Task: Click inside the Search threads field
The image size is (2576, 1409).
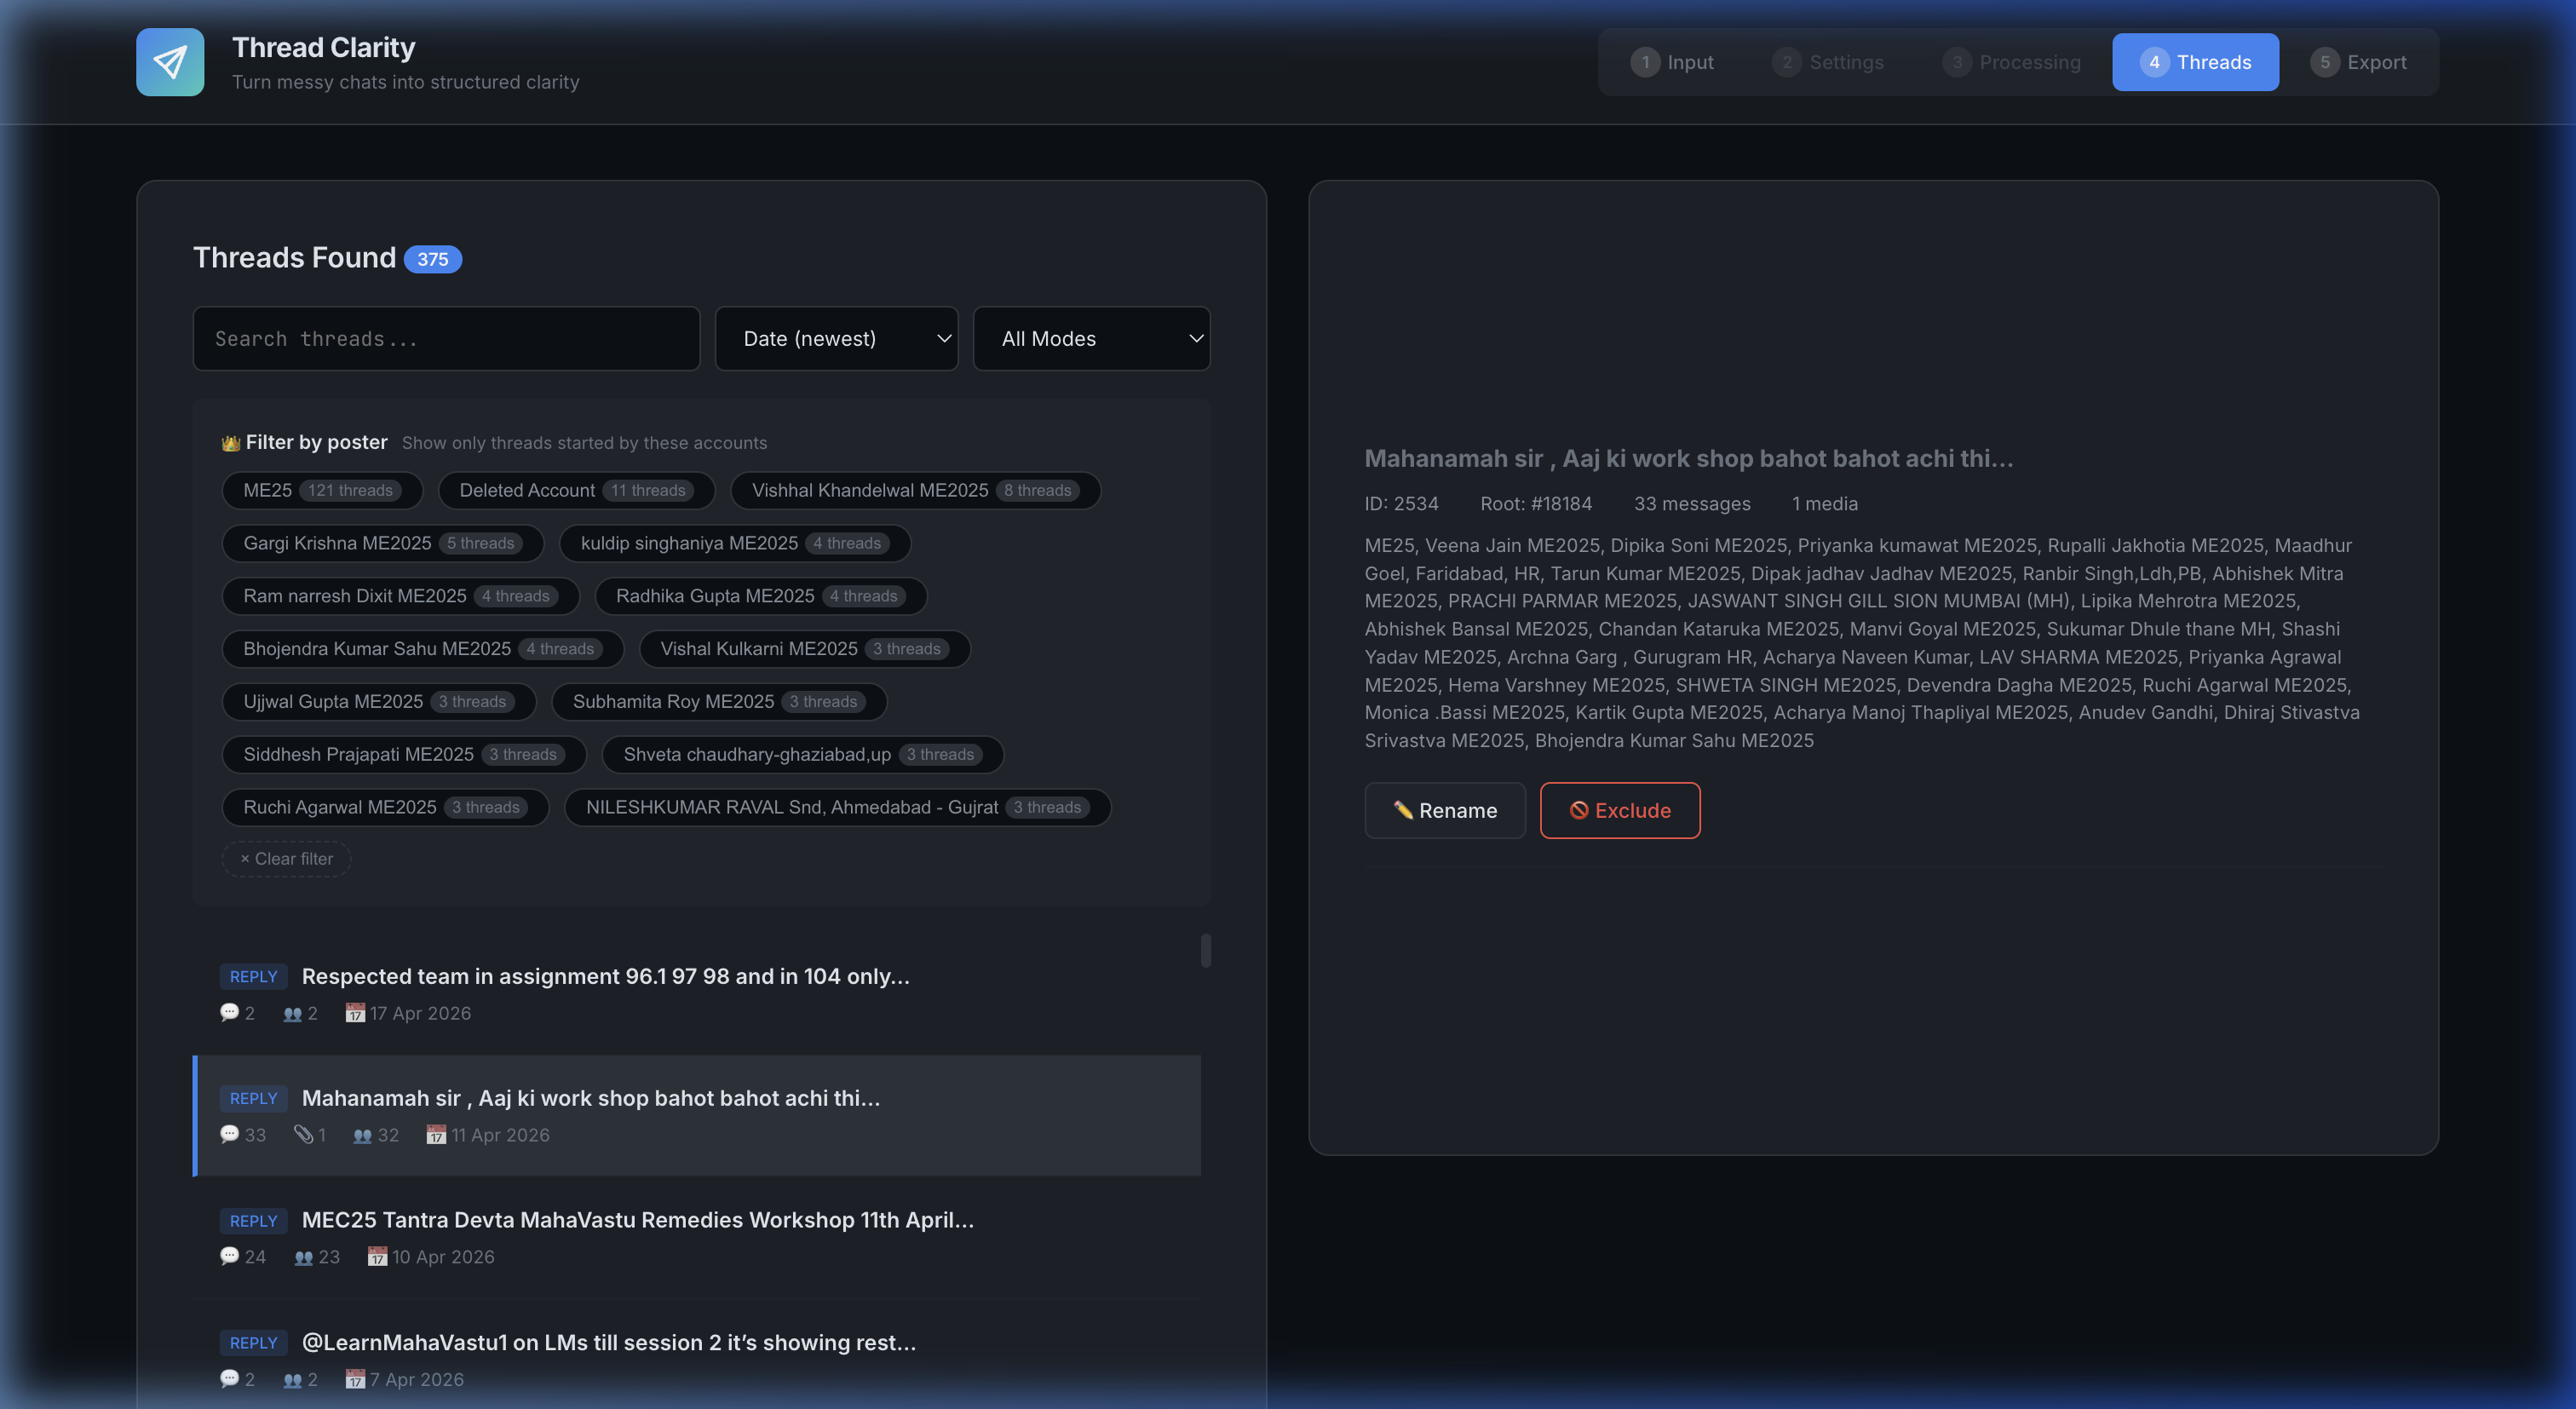Action: 446,338
